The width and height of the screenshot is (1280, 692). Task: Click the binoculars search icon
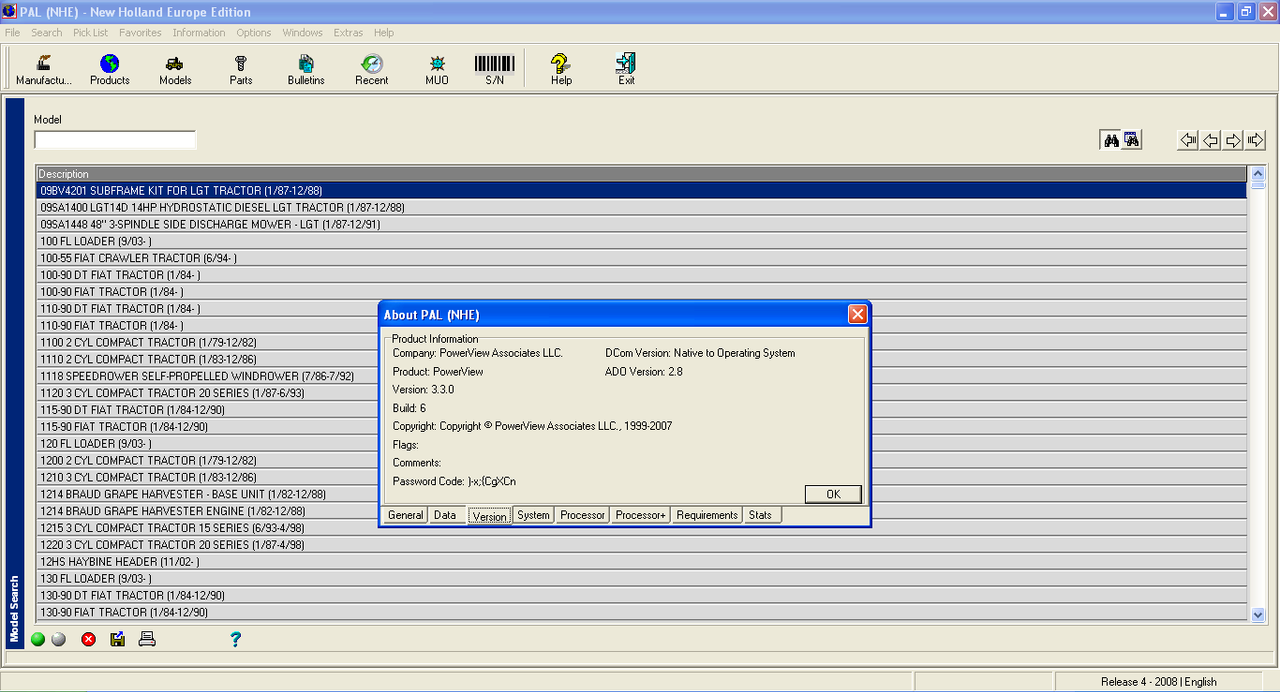(1111, 140)
